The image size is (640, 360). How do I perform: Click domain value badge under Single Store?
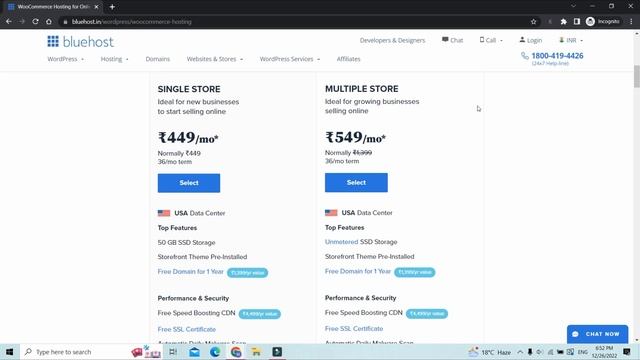tap(247, 273)
